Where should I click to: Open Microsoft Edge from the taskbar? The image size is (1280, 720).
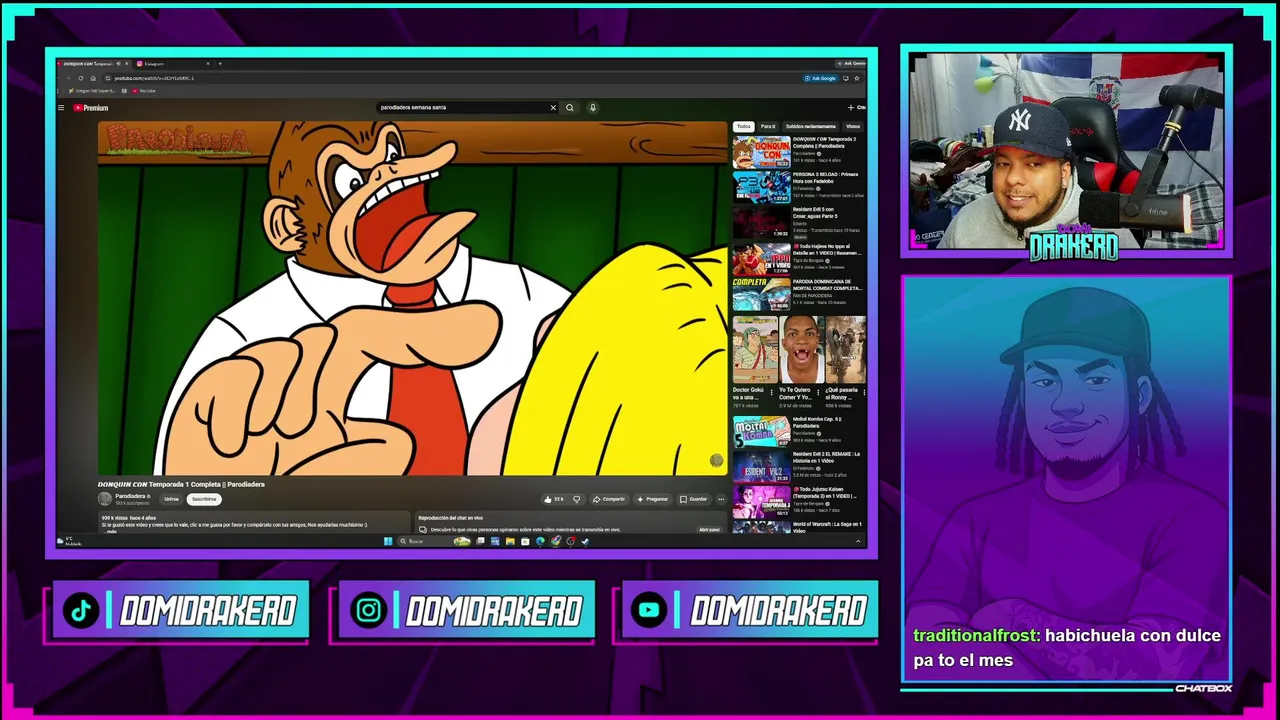click(540, 541)
